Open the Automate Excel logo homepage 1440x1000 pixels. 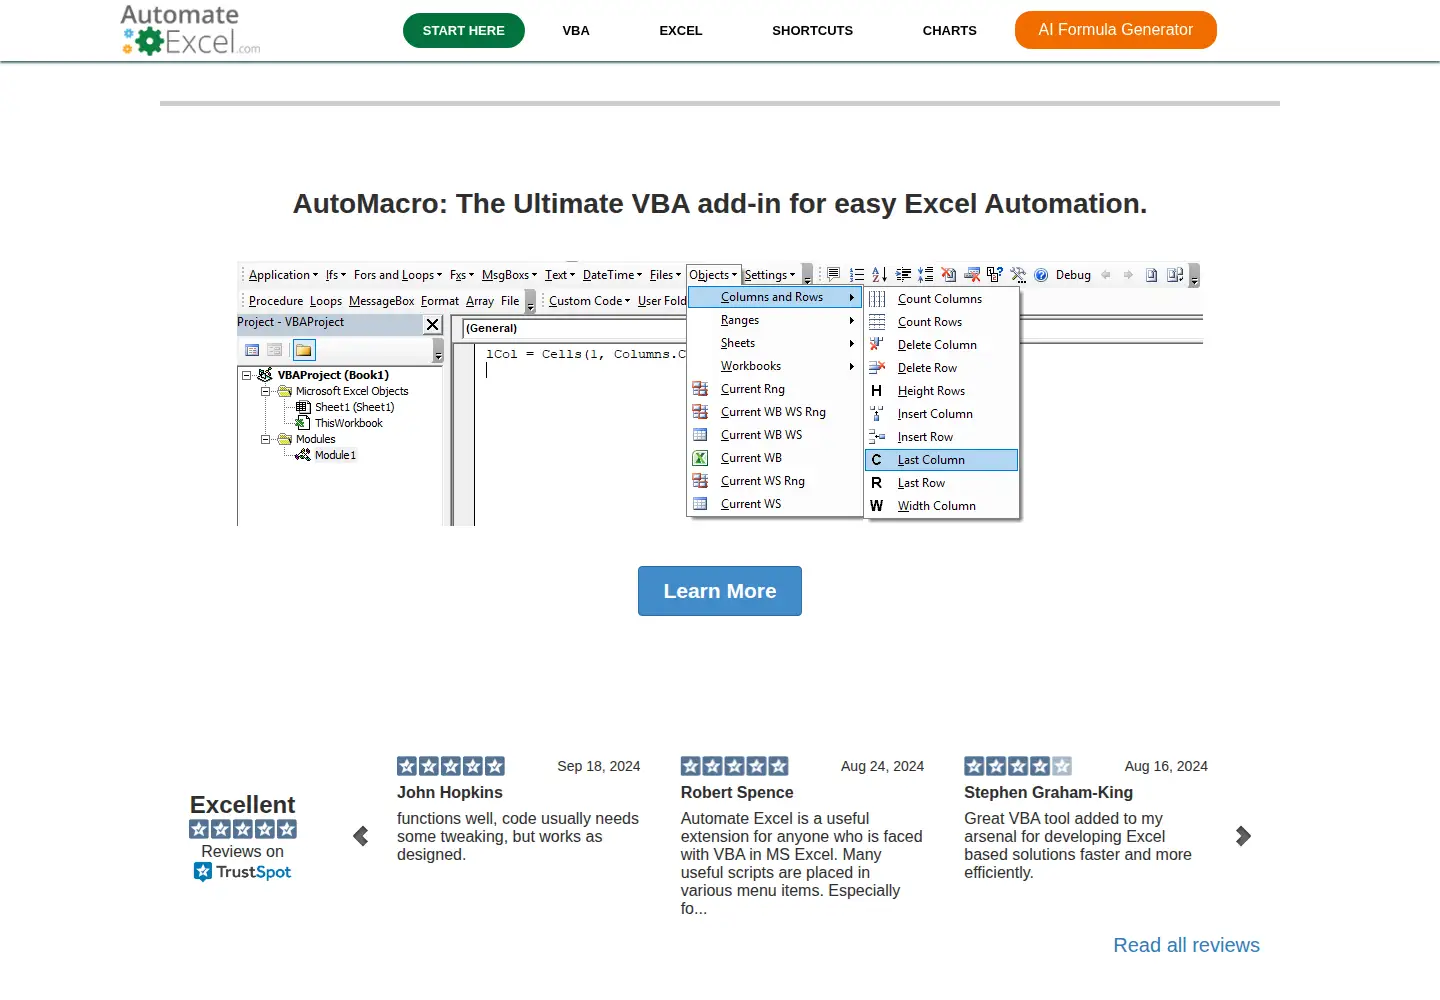click(190, 30)
